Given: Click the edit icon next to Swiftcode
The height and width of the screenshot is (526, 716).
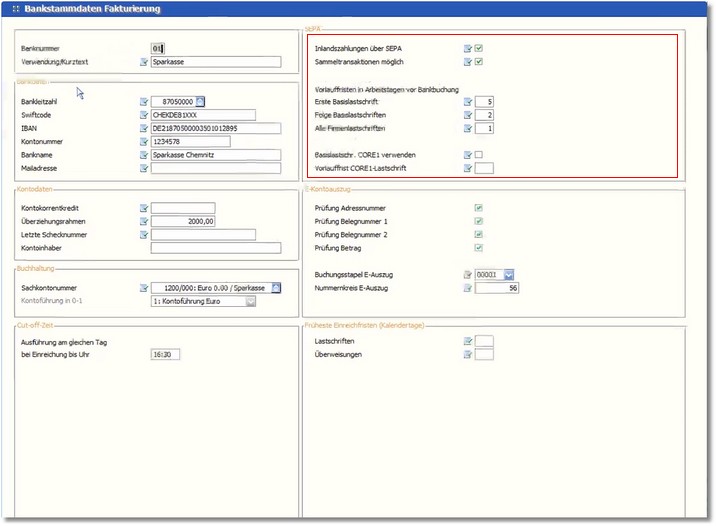Looking at the screenshot, I should click(x=144, y=114).
